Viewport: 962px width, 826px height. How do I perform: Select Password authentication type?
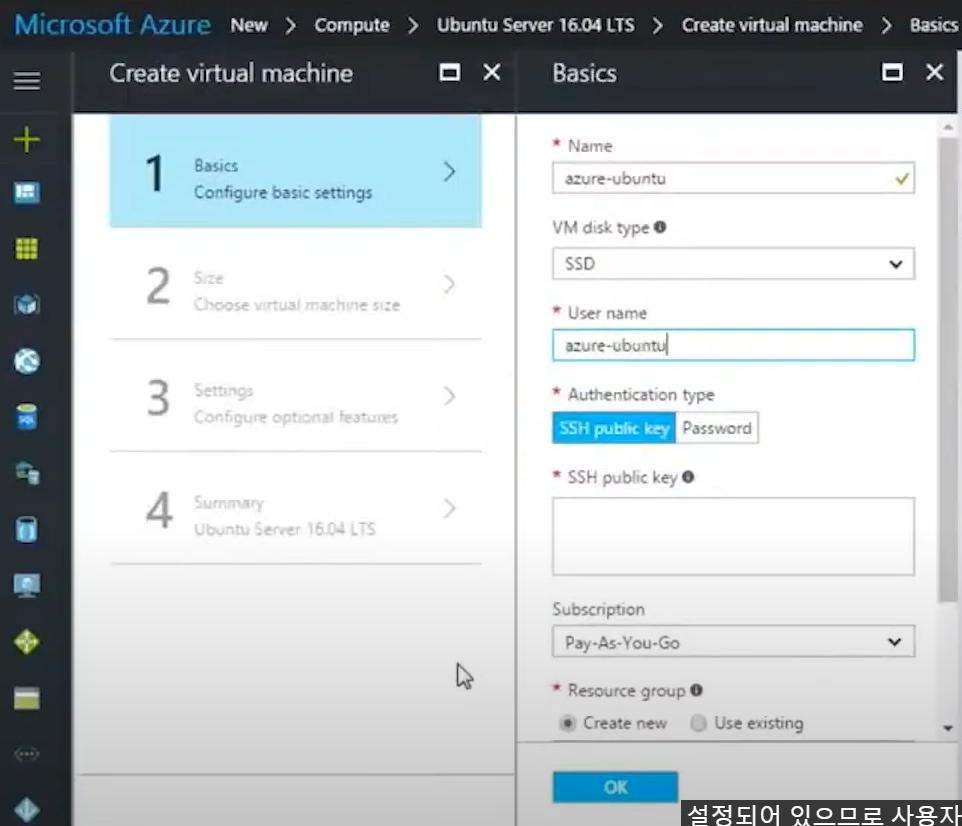[x=717, y=428]
